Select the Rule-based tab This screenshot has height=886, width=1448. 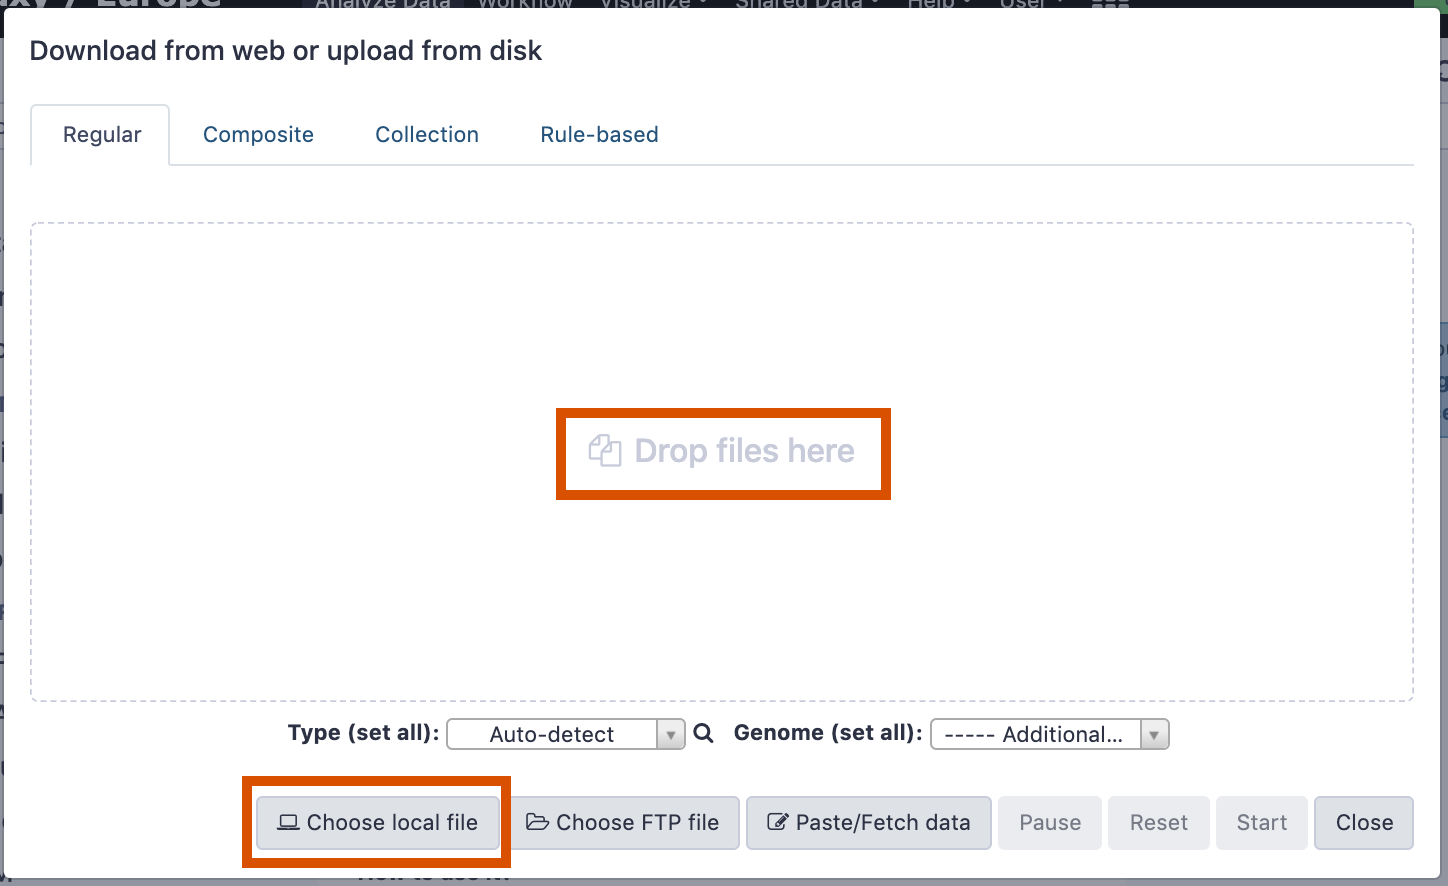tap(599, 135)
